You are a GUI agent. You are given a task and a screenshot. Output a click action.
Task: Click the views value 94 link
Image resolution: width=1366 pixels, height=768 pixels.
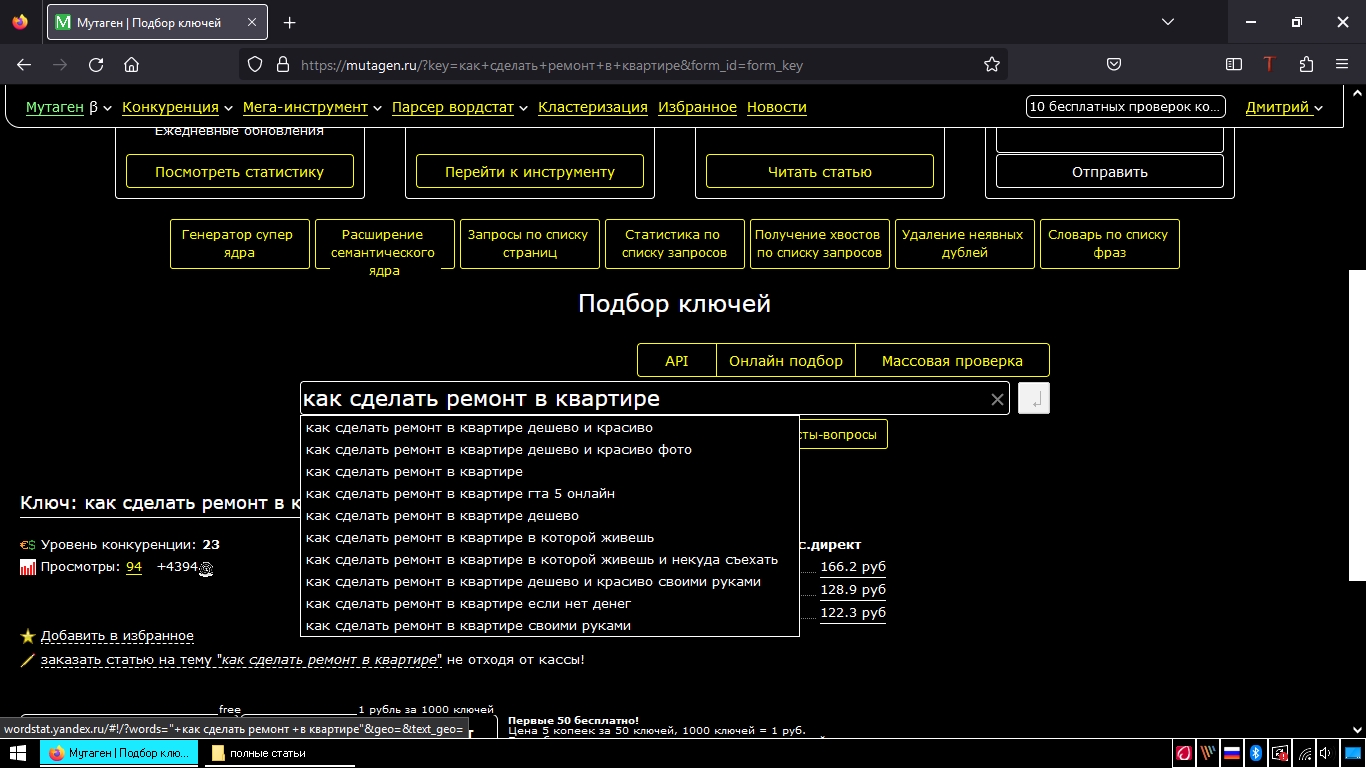(134, 567)
